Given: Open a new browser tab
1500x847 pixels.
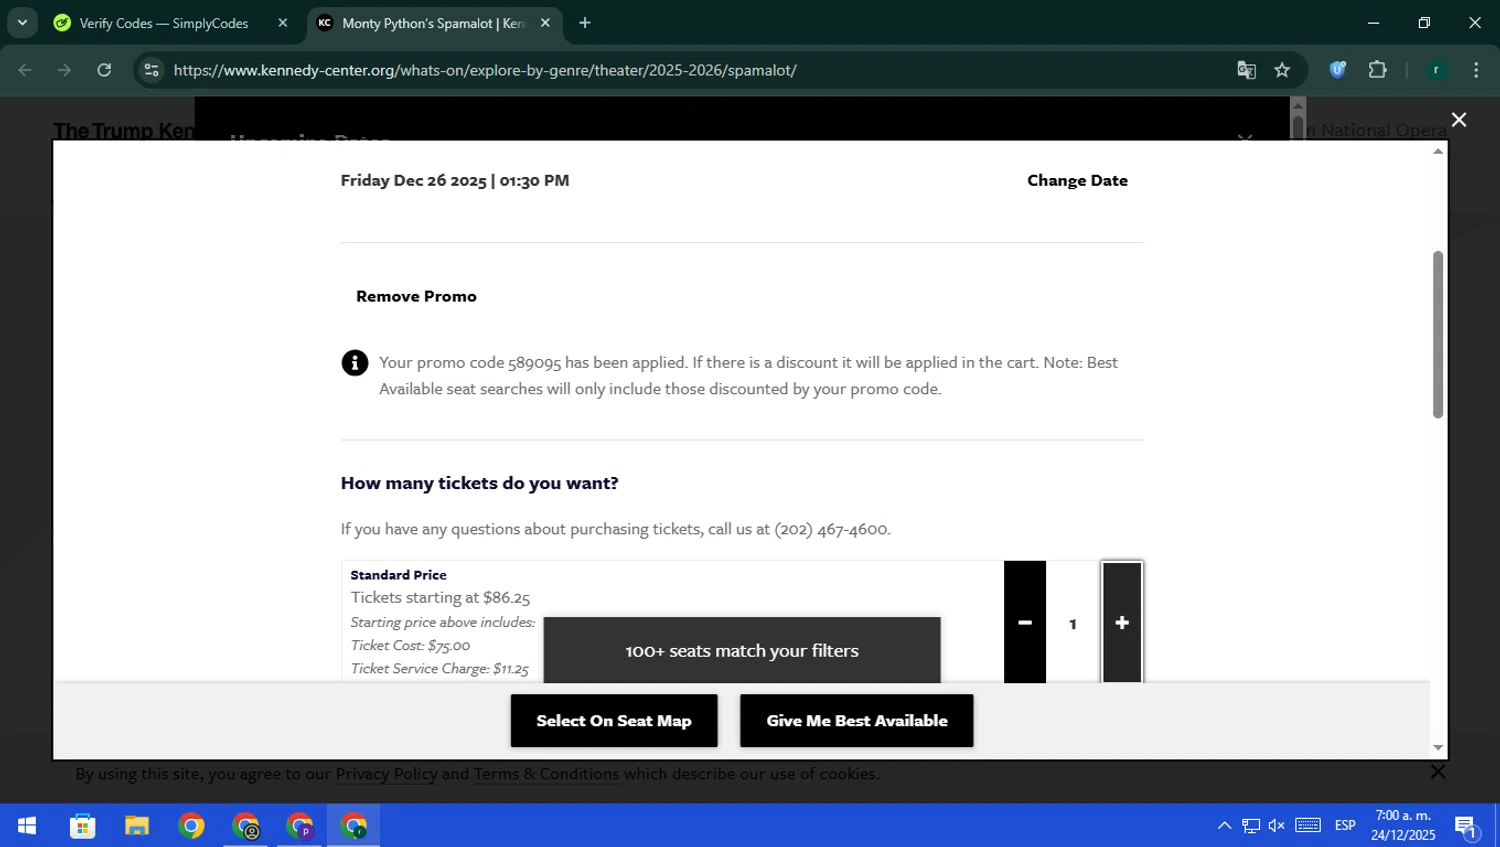Looking at the screenshot, I should (x=585, y=23).
